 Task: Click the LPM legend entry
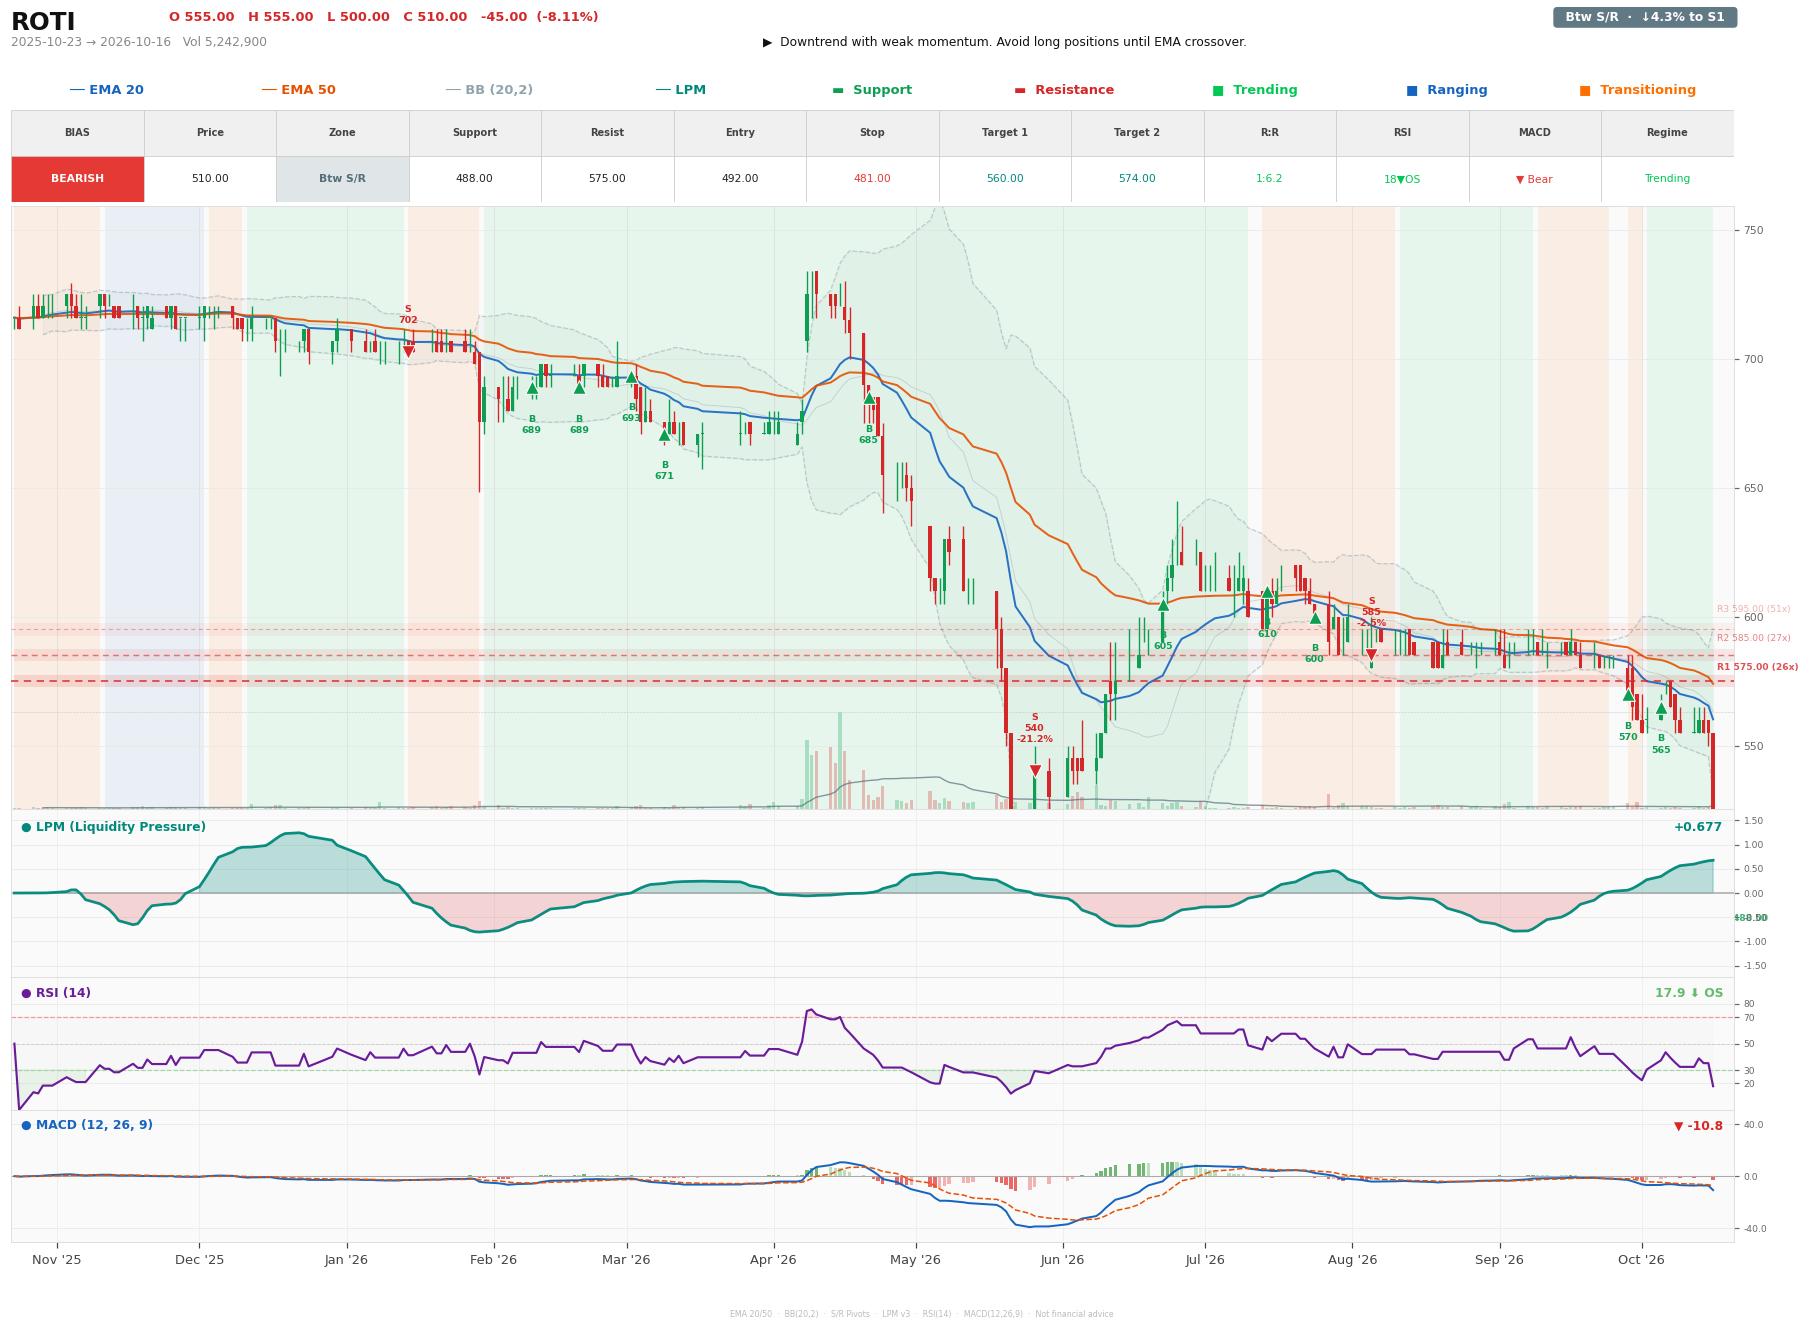pos(680,90)
